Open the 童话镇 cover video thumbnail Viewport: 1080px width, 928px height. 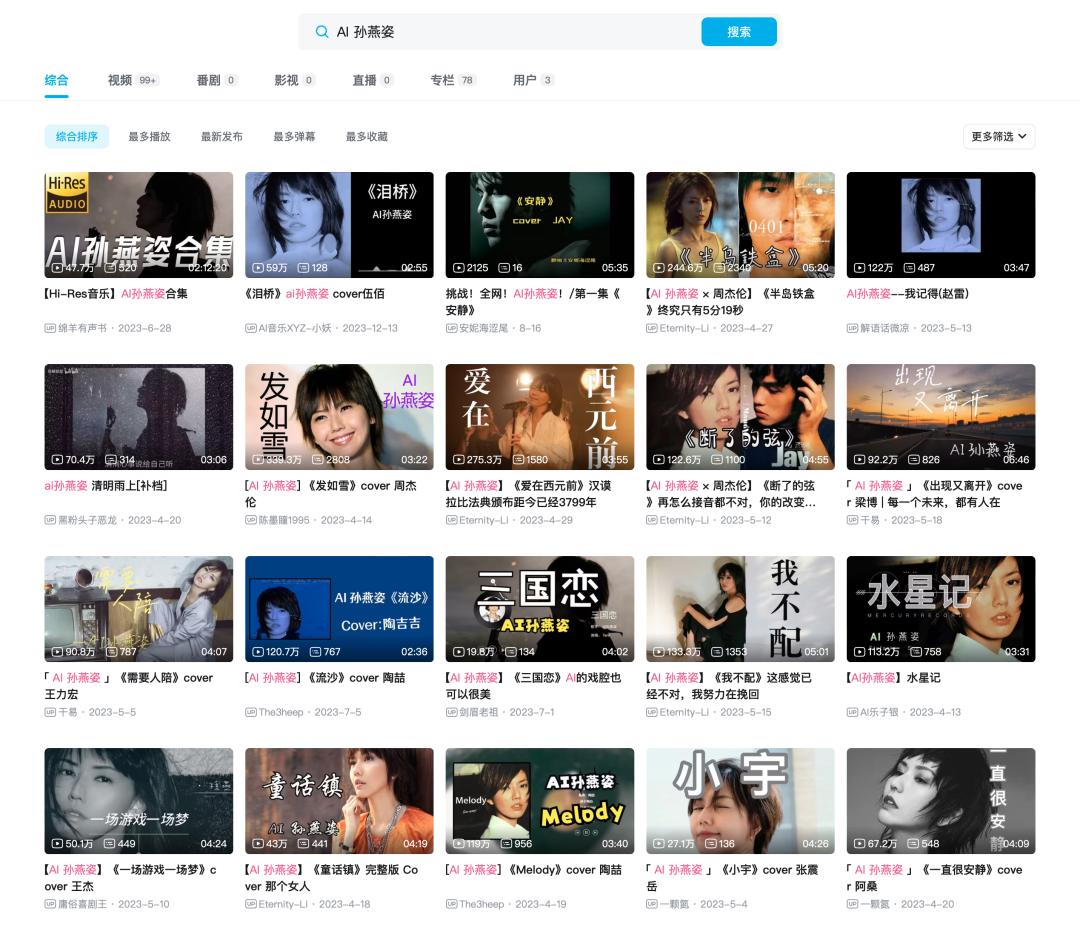point(339,800)
